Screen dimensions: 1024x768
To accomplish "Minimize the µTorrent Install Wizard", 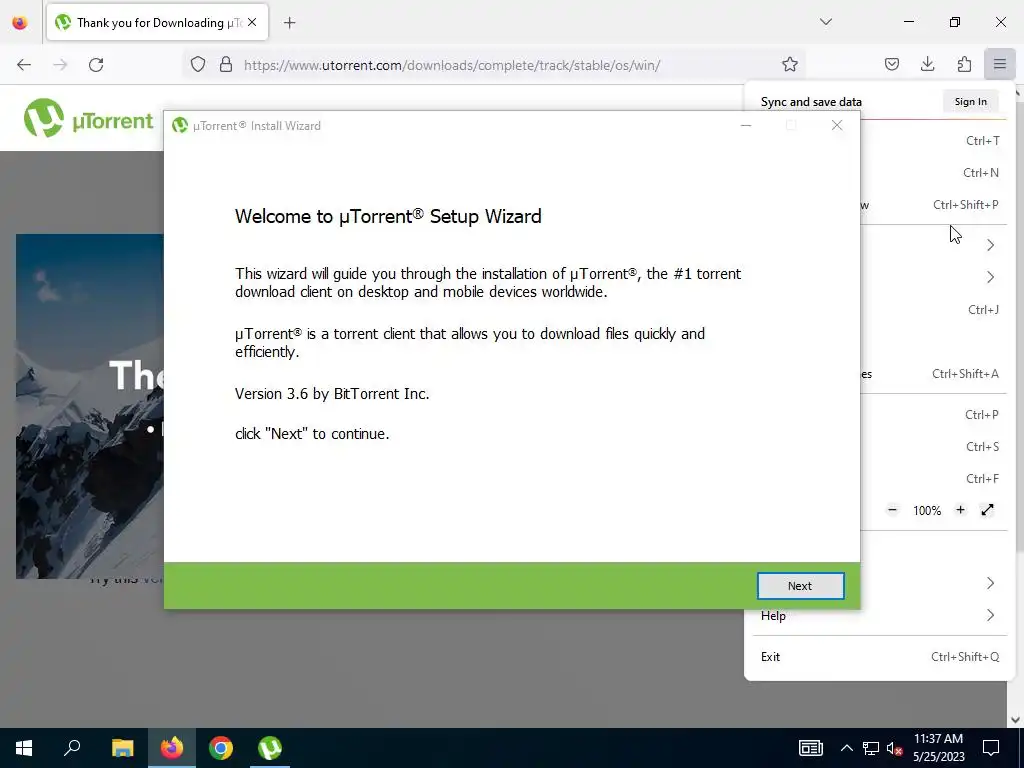I will (746, 125).
